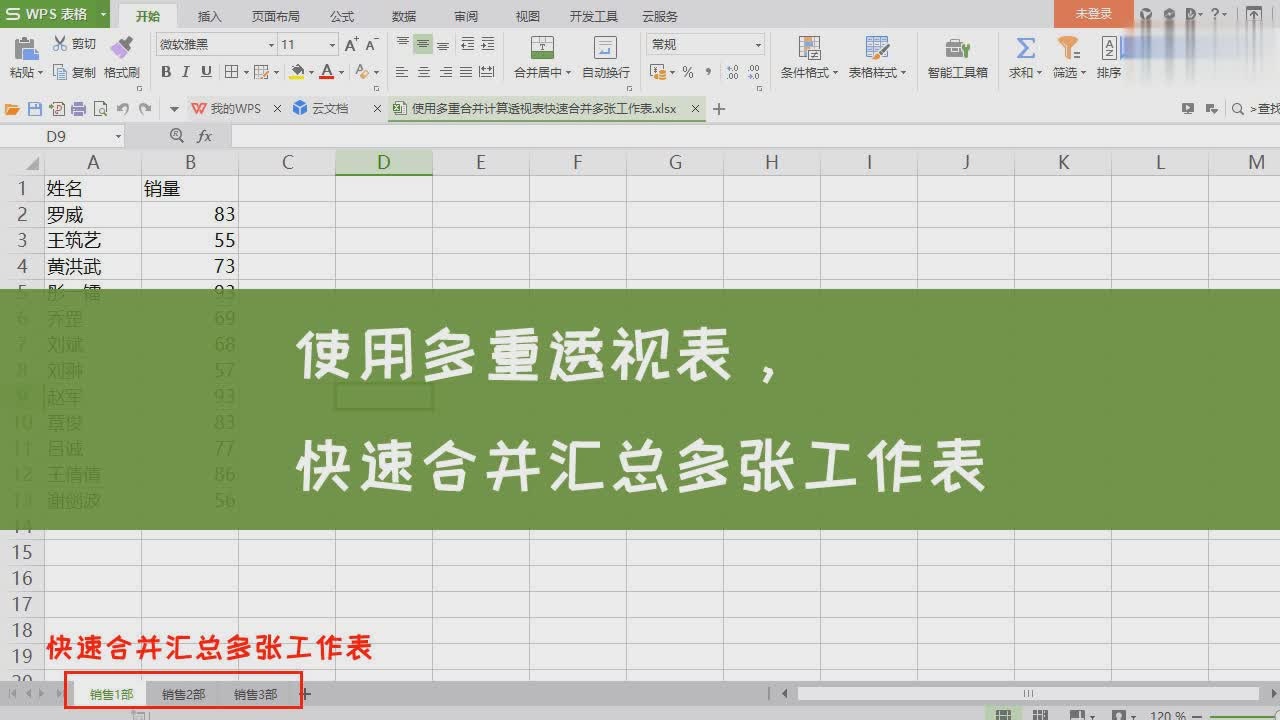Align cell text right

(446, 72)
